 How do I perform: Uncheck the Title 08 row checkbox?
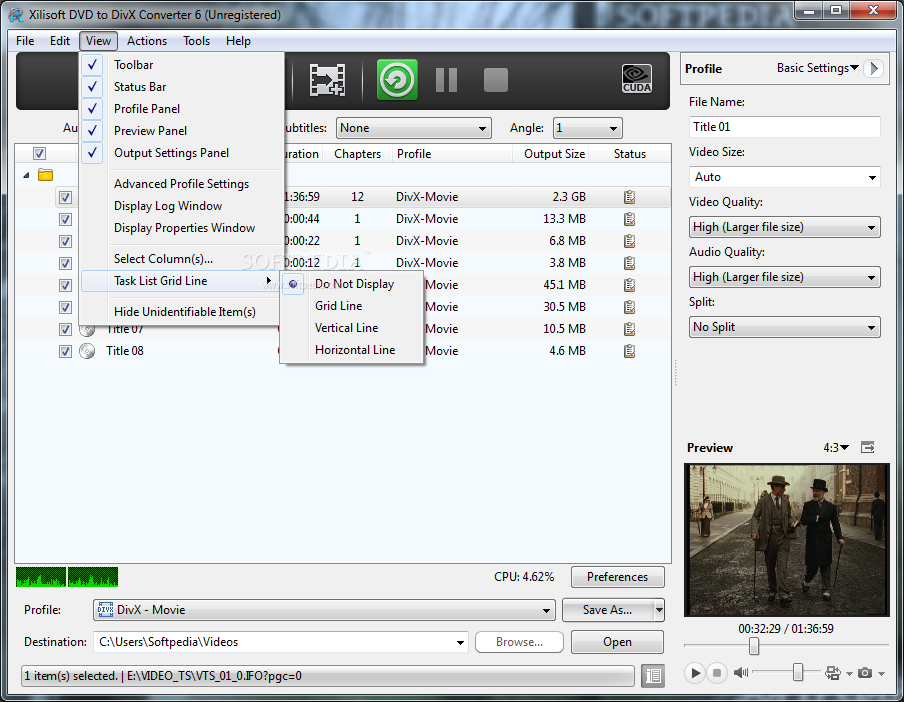(x=65, y=351)
